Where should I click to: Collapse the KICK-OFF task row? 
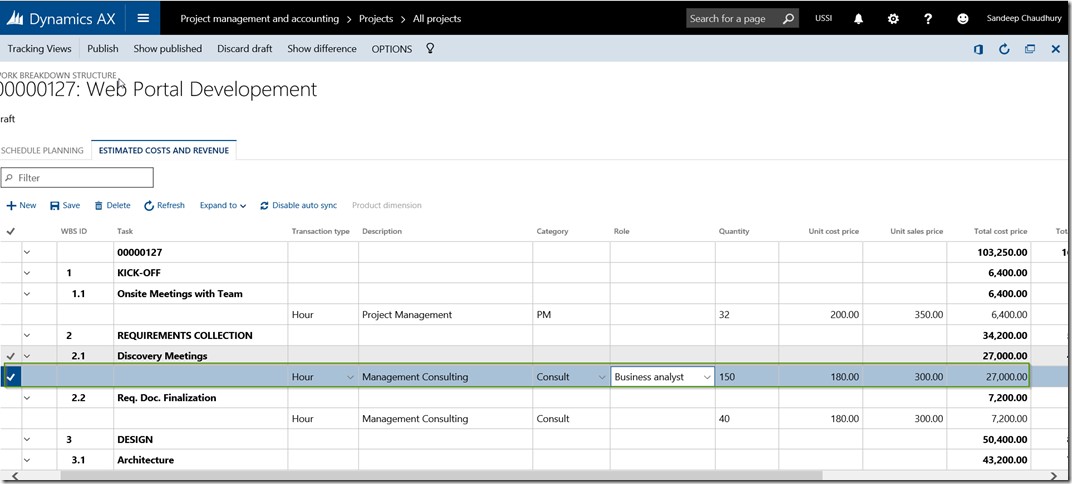27,273
